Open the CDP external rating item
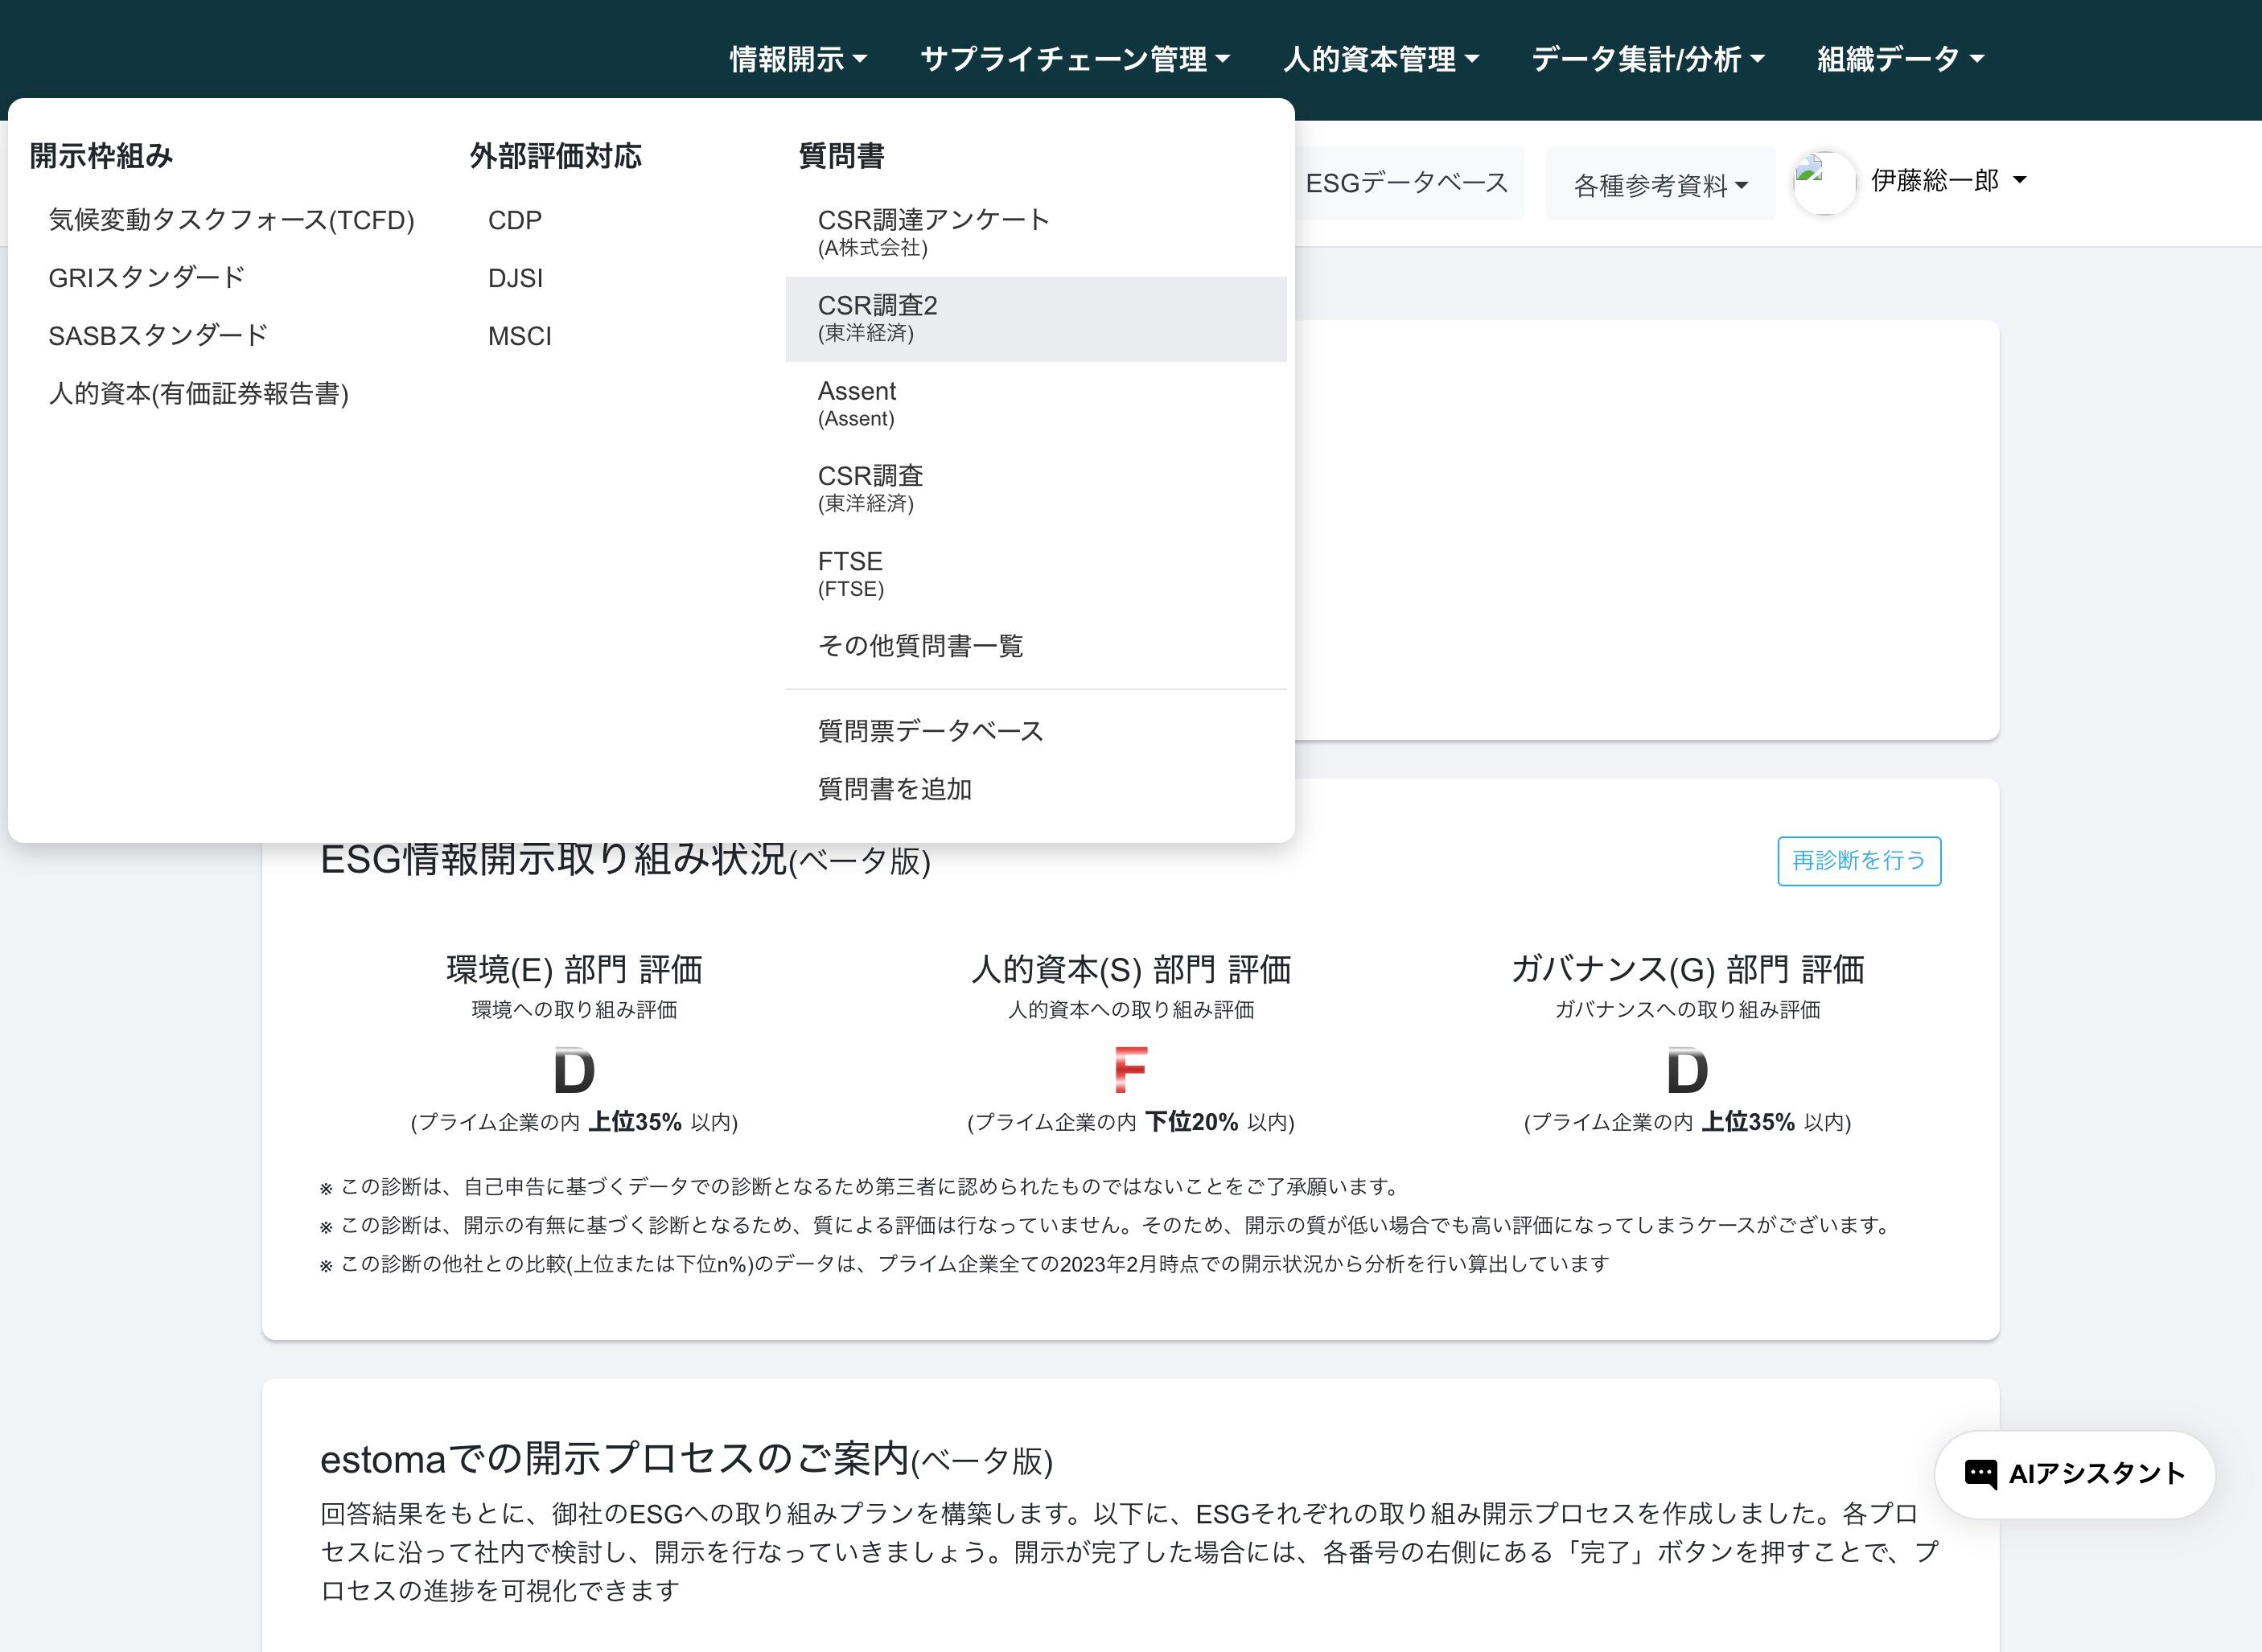This screenshot has width=2262, height=1652. click(514, 220)
